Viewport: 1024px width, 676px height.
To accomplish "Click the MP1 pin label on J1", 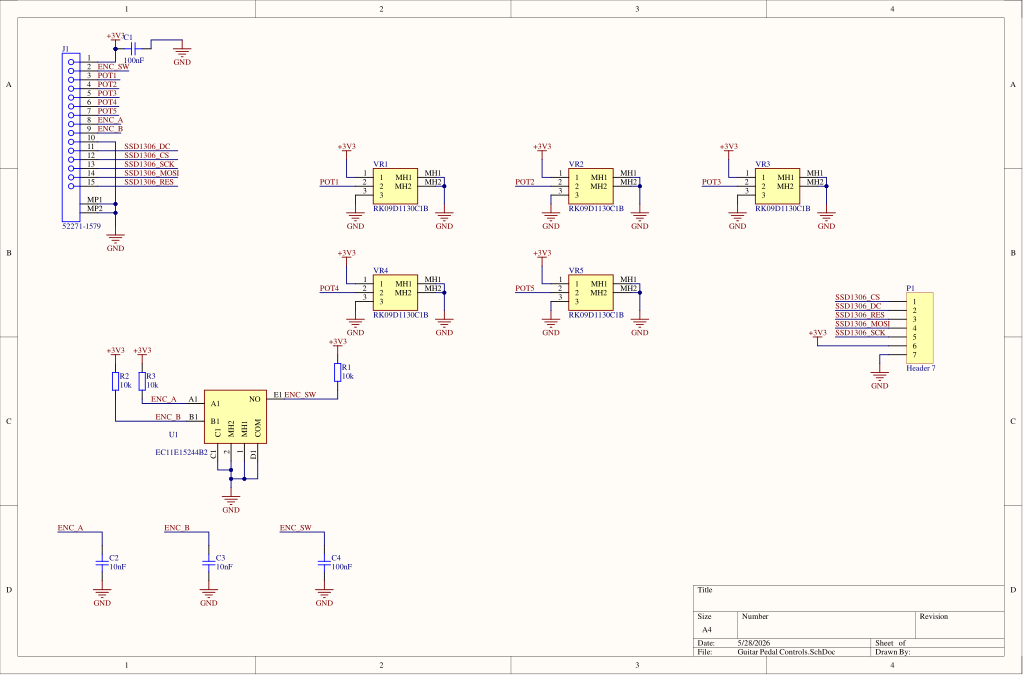I will pos(95,199).
